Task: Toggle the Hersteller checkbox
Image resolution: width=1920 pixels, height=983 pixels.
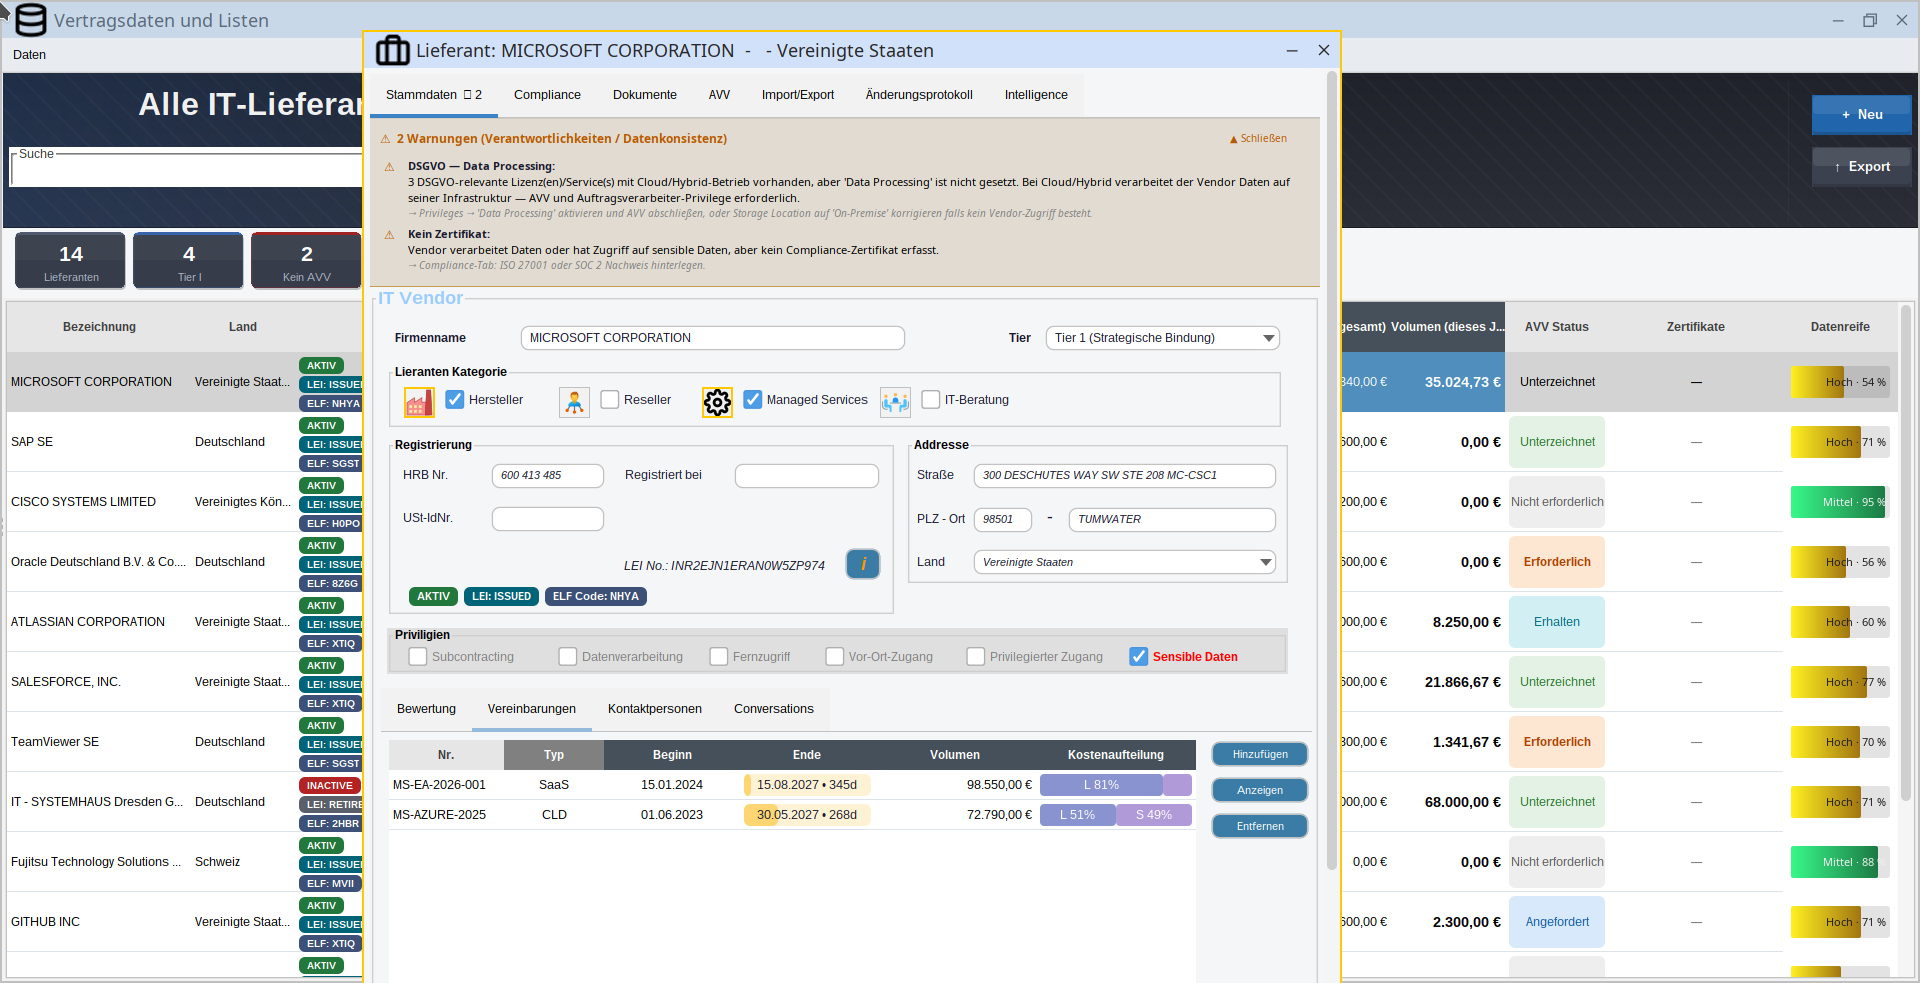Action: point(455,400)
